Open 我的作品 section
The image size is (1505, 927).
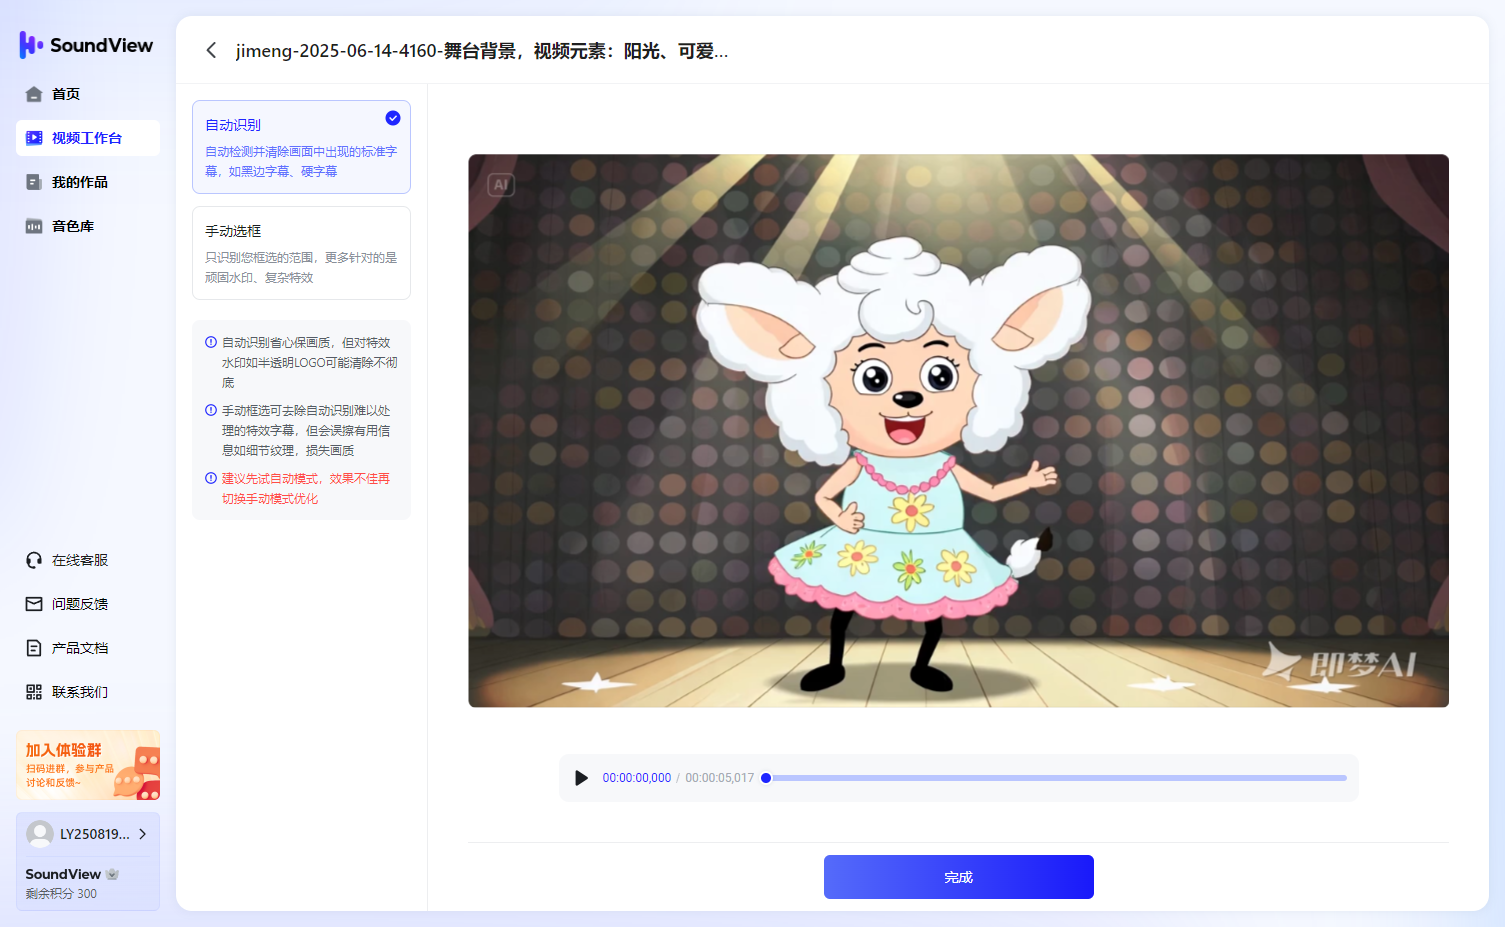point(88,182)
